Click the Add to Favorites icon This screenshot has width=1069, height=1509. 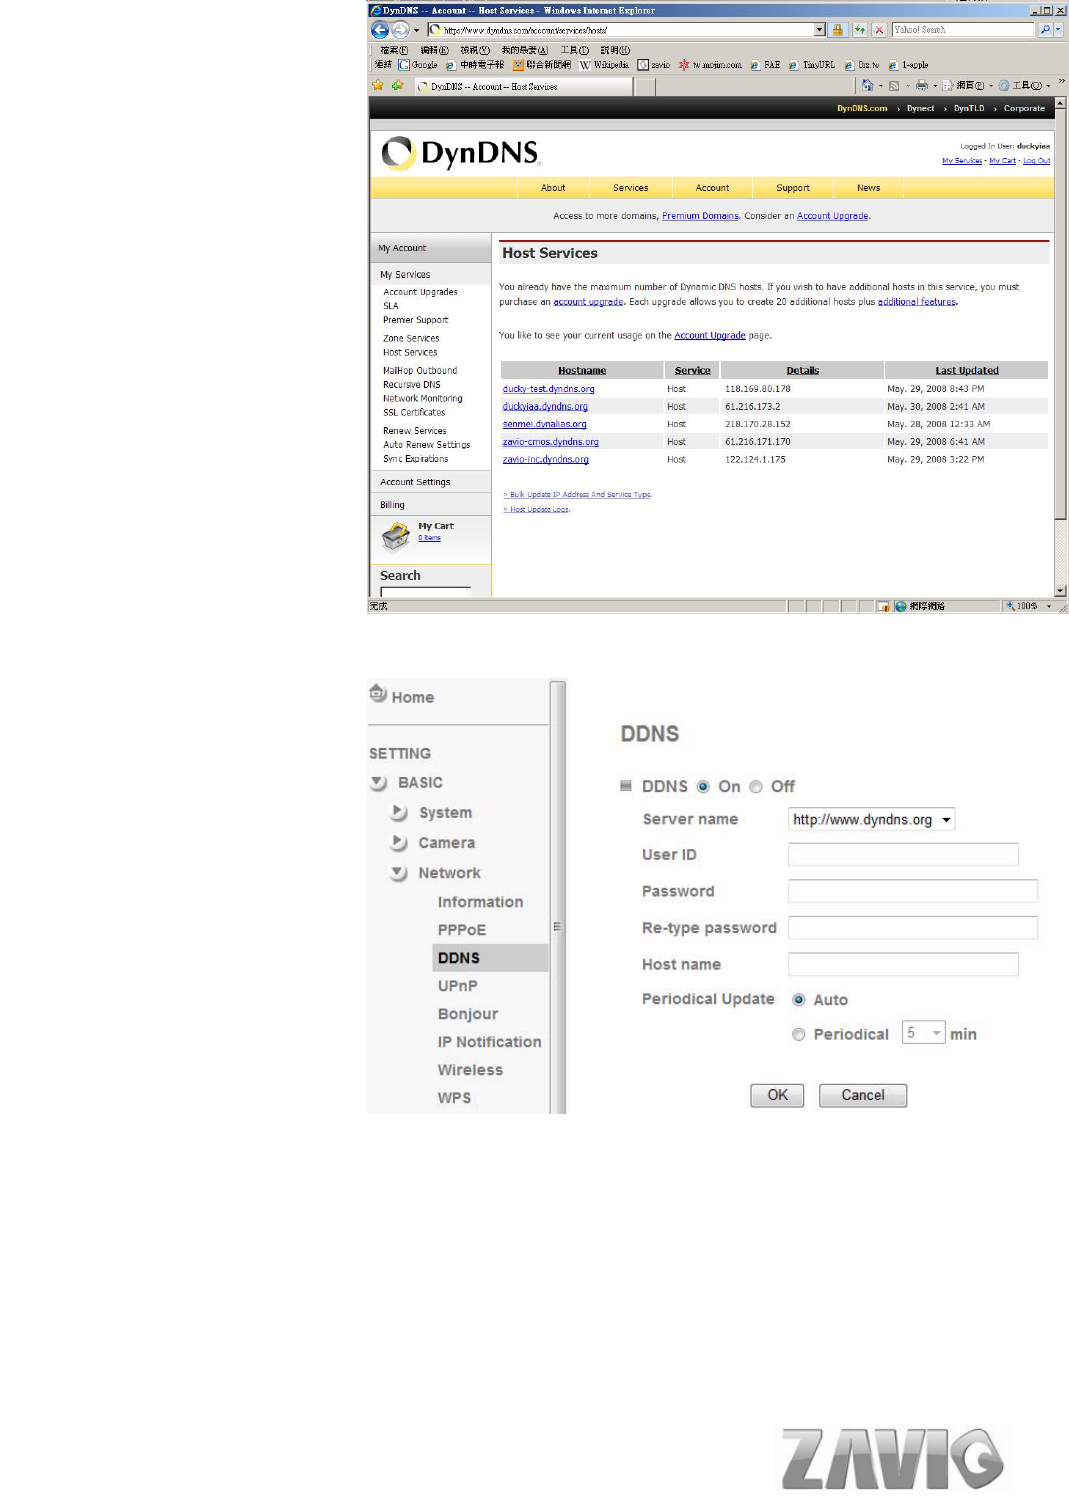coord(397,86)
